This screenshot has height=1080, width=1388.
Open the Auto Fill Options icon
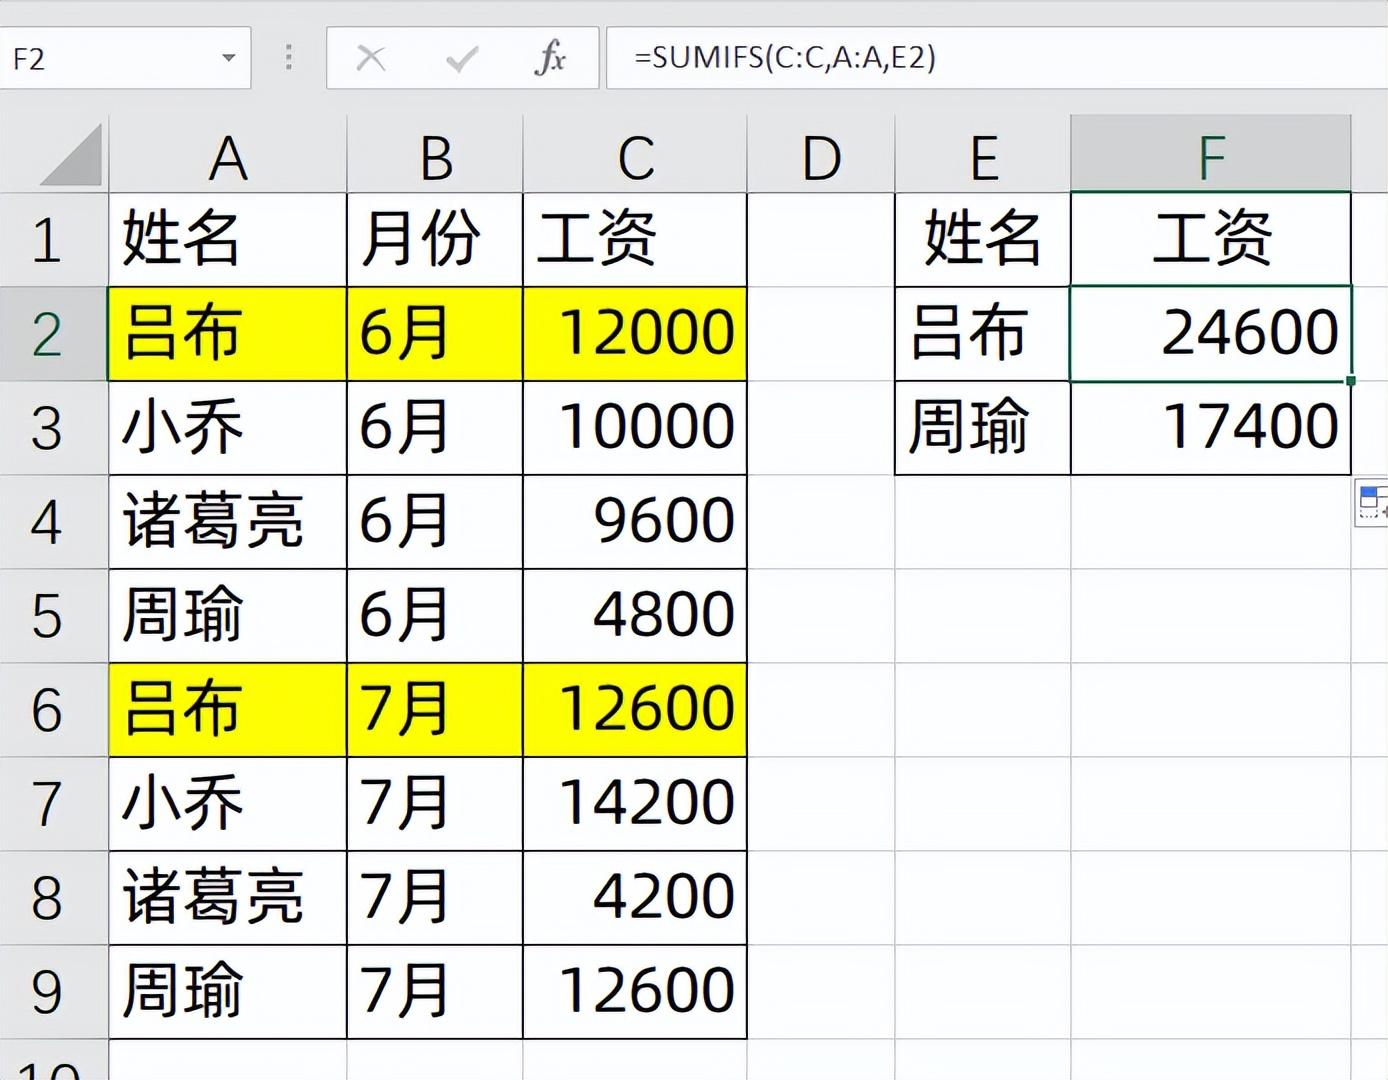[x=1372, y=503]
